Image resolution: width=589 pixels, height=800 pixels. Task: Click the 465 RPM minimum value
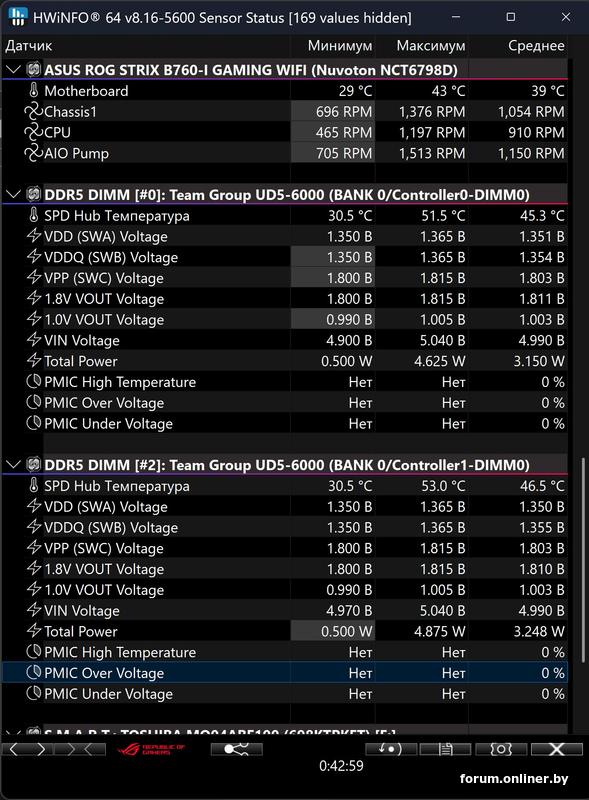pyautogui.click(x=343, y=133)
